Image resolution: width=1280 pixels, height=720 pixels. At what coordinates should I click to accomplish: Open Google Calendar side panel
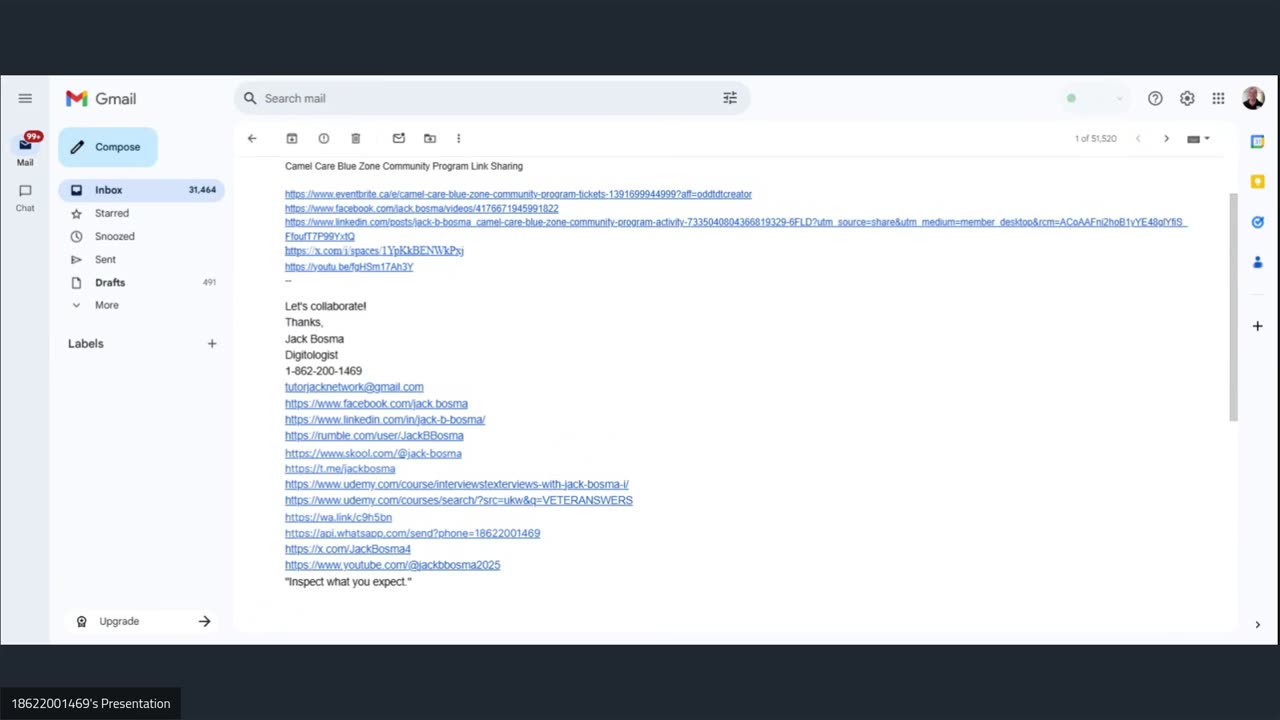point(1258,141)
